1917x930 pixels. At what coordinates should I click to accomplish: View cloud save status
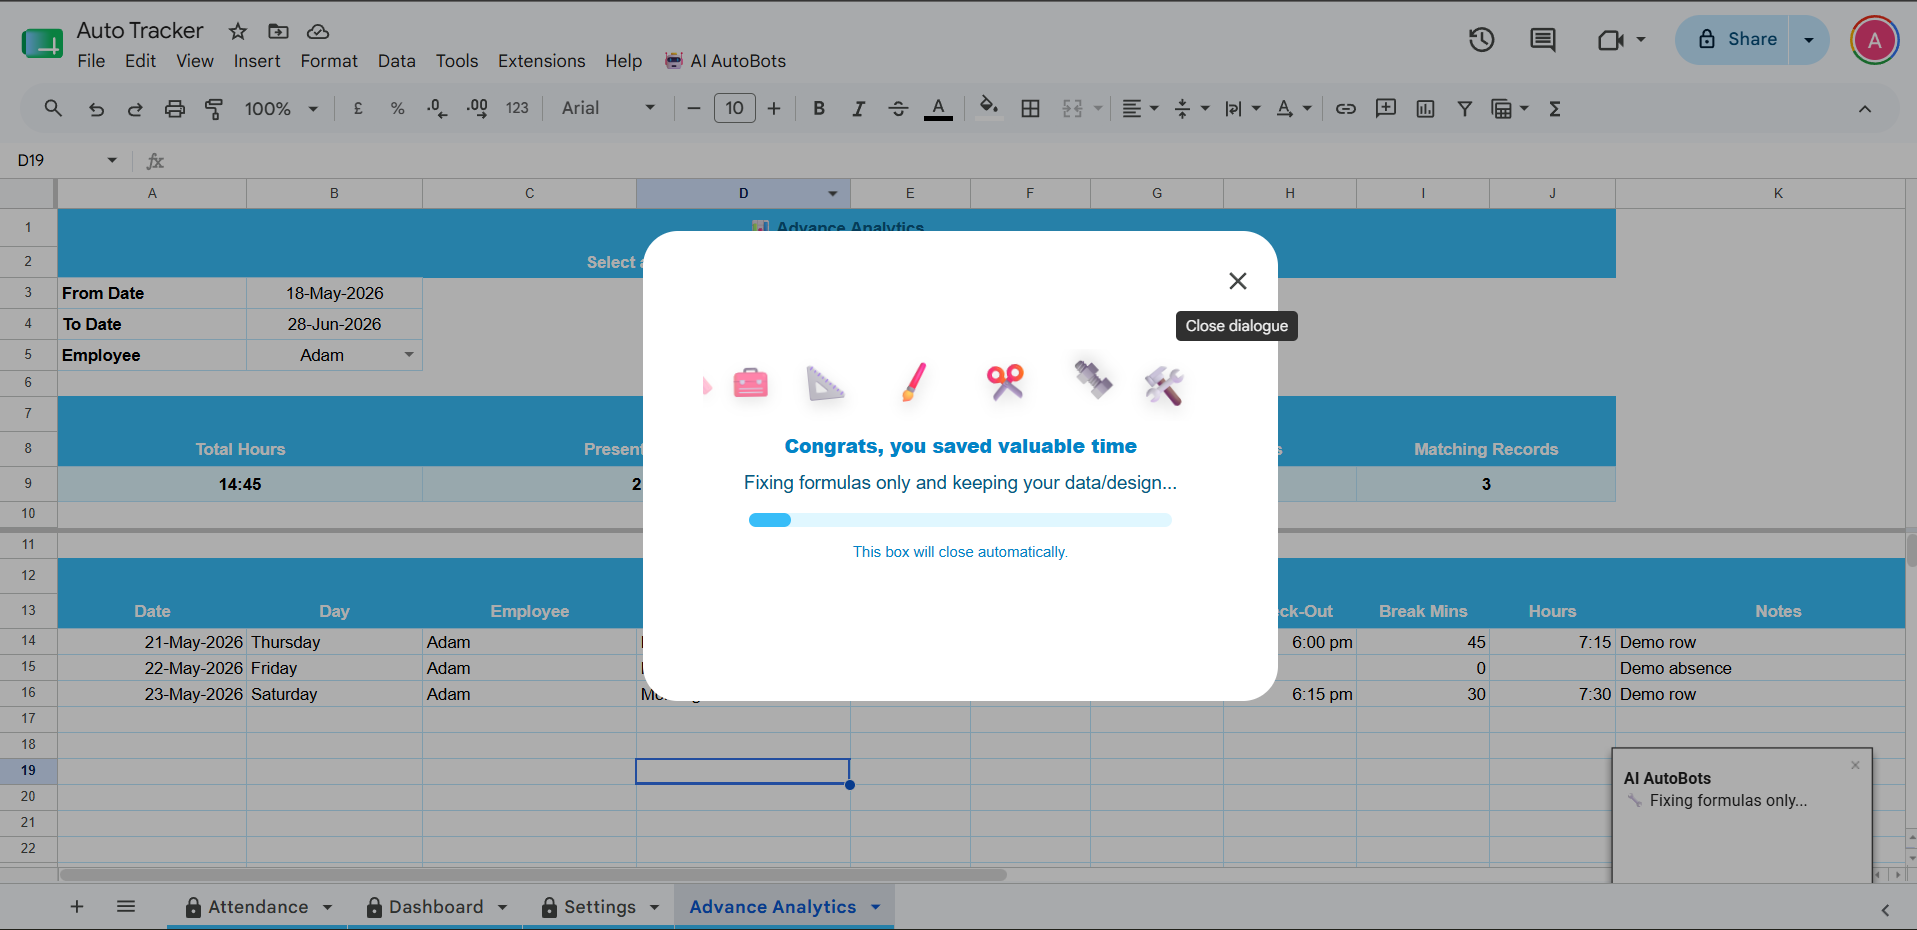[318, 31]
